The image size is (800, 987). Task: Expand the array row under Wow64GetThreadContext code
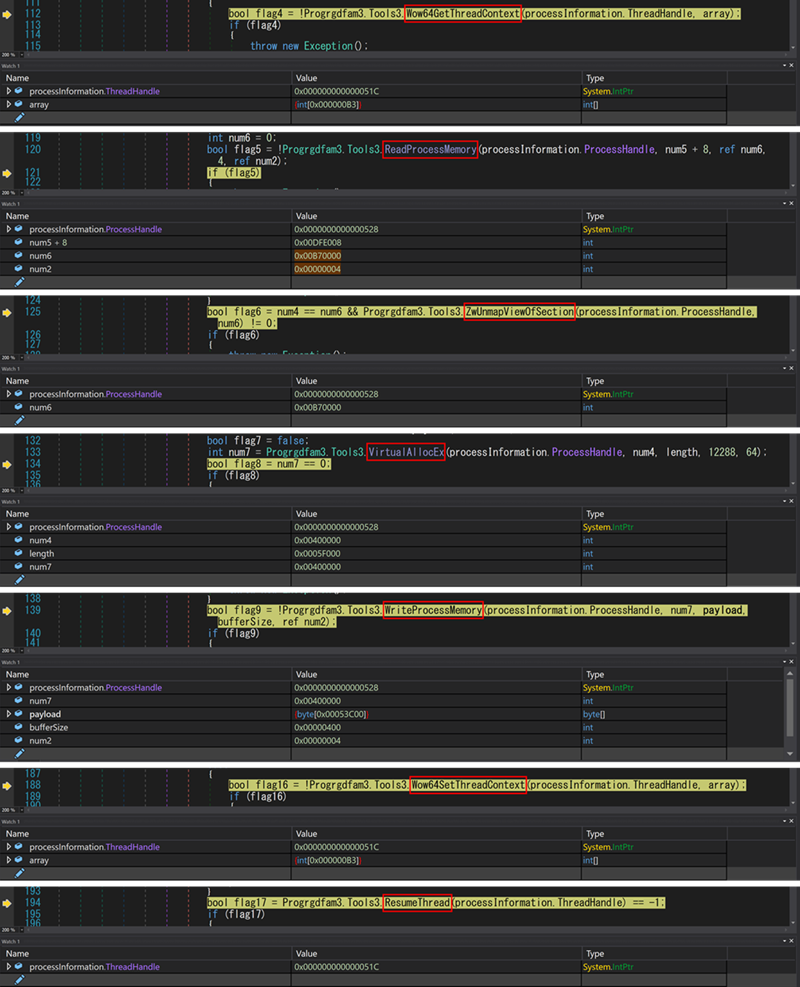point(9,104)
